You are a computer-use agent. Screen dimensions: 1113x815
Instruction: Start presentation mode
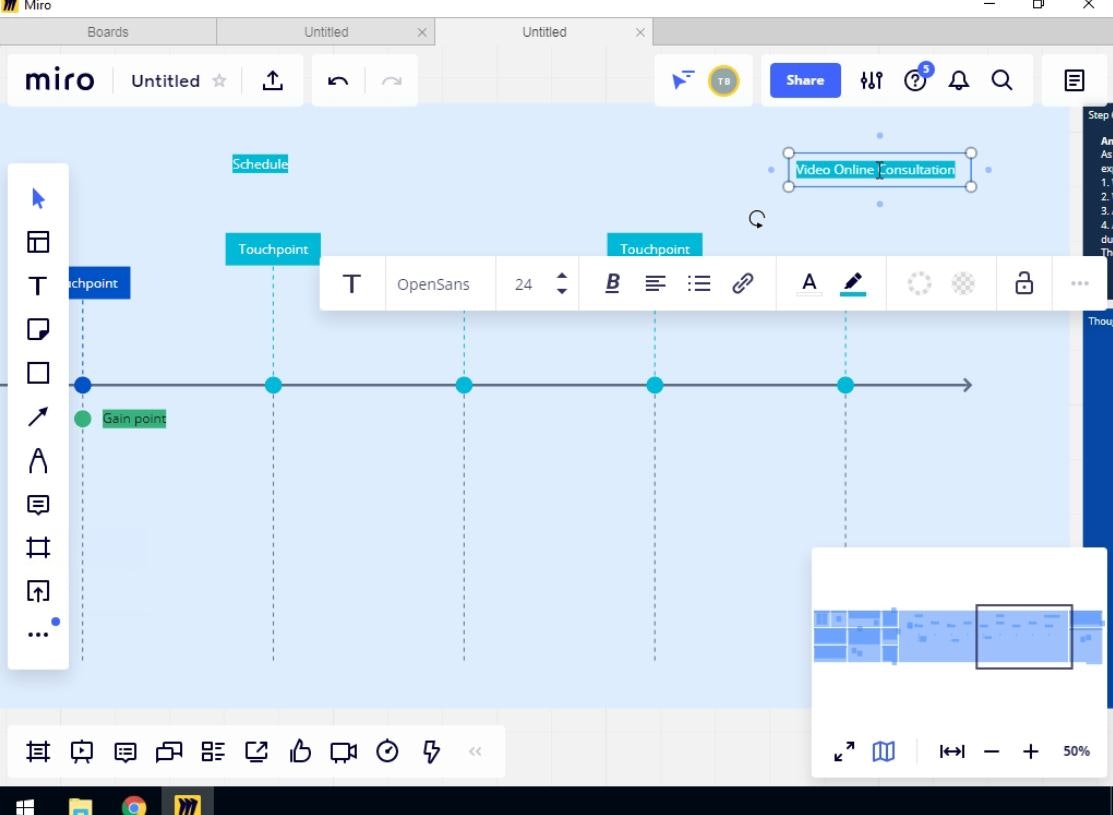[x=82, y=751]
